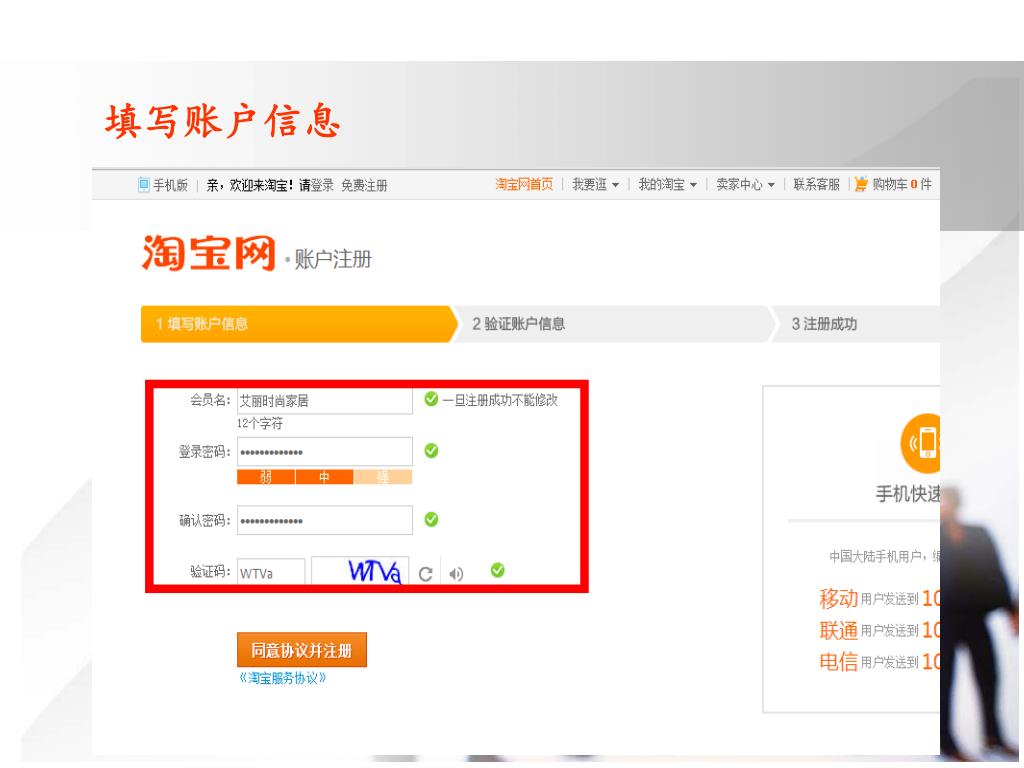Click the 12个字符 hint text
The image size is (1024, 768).
(260, 424)
